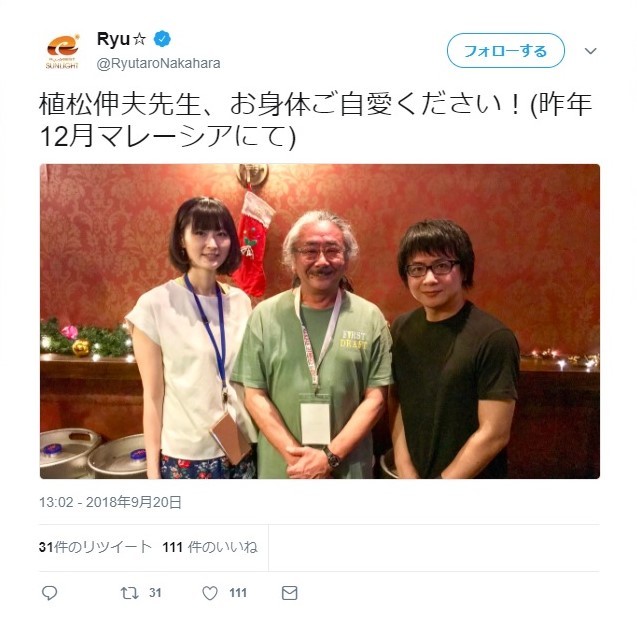
Task: Like the tweet with the heart icon
Action: tap(210, 593)
